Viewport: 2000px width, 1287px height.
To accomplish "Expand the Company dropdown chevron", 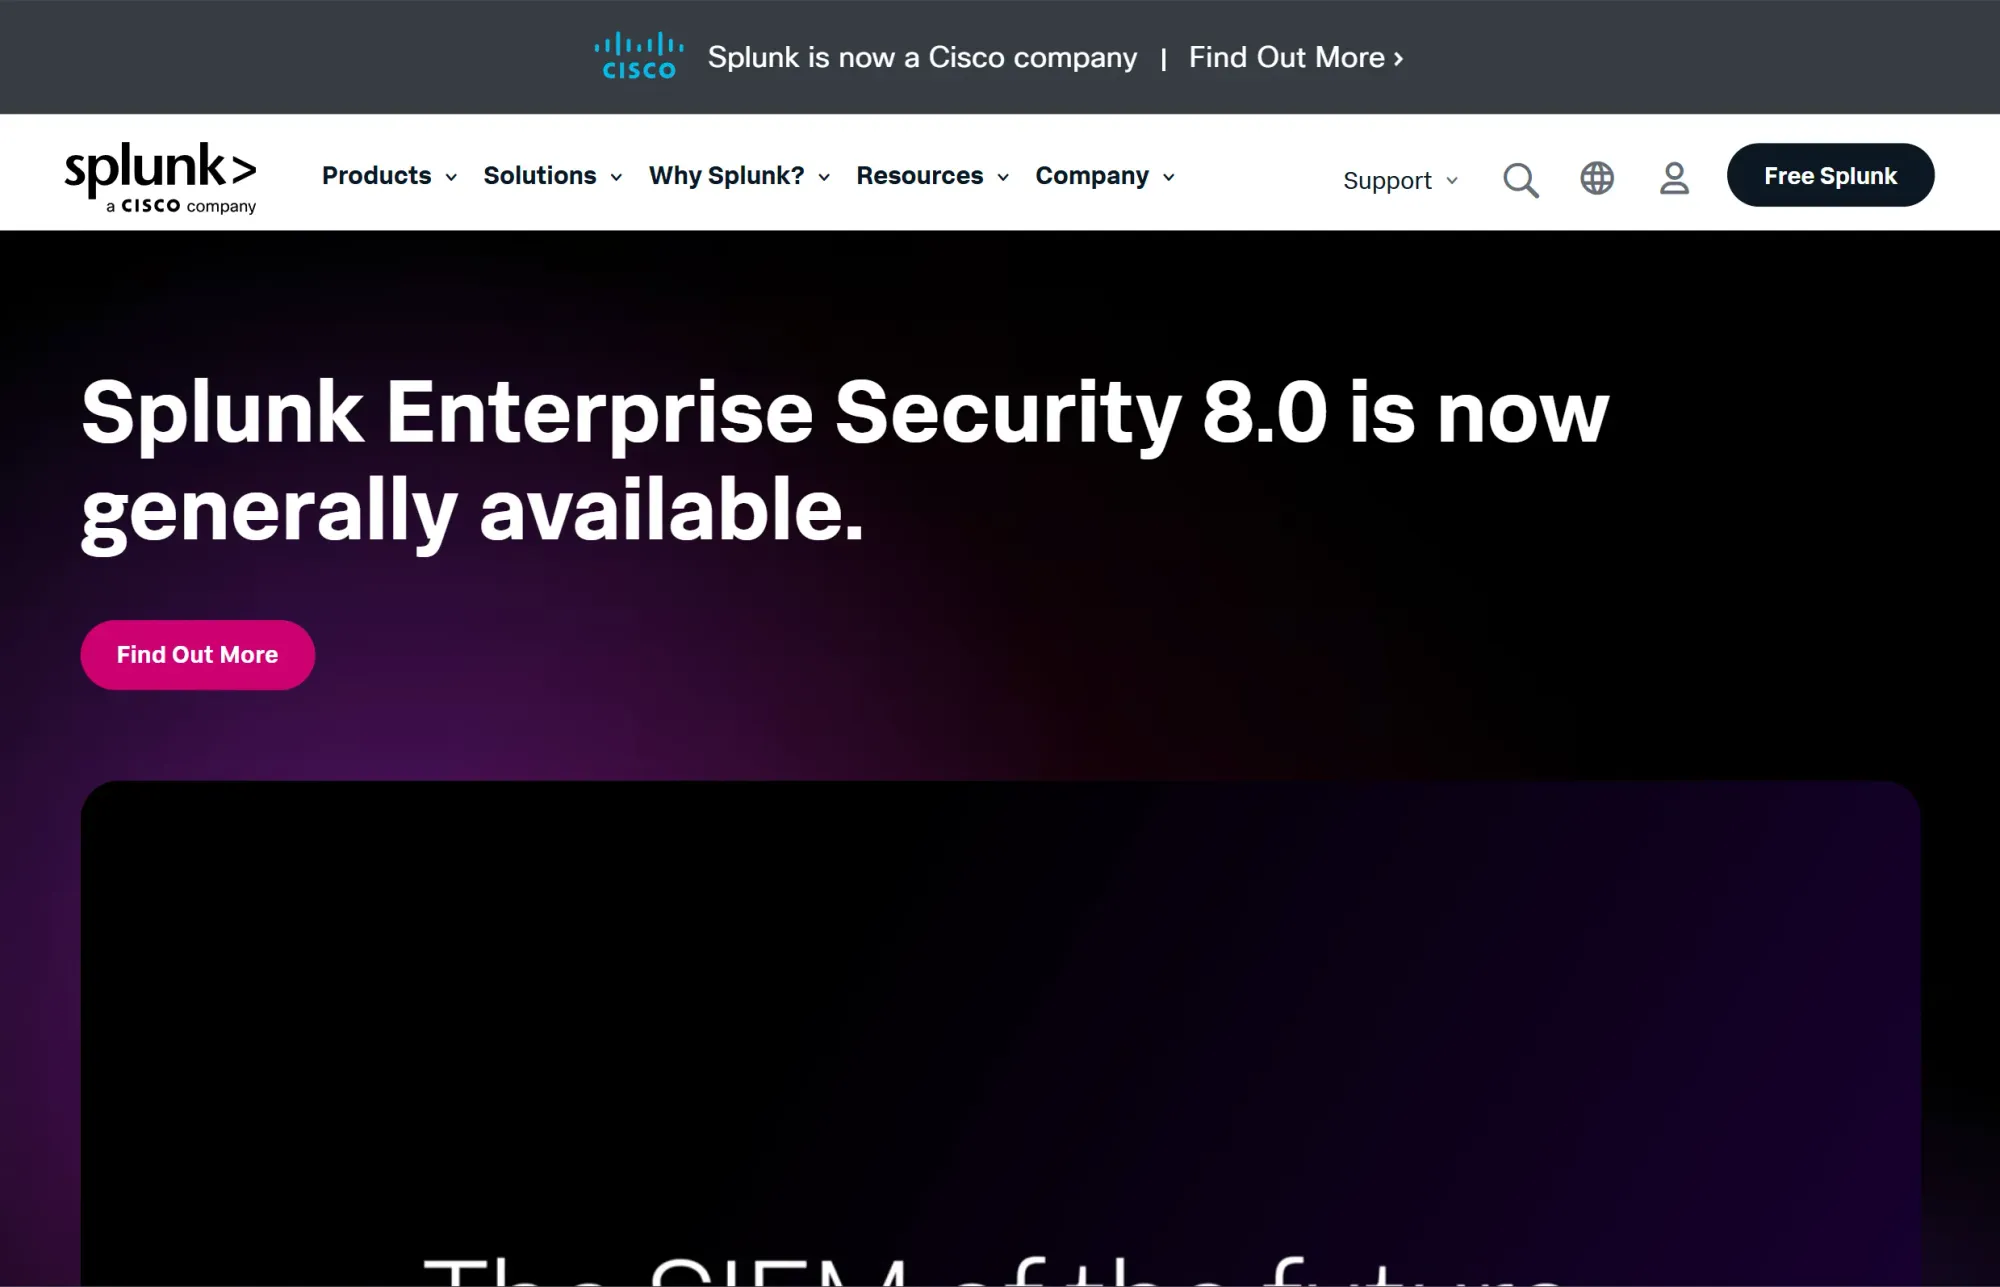I will point(1169,177).
